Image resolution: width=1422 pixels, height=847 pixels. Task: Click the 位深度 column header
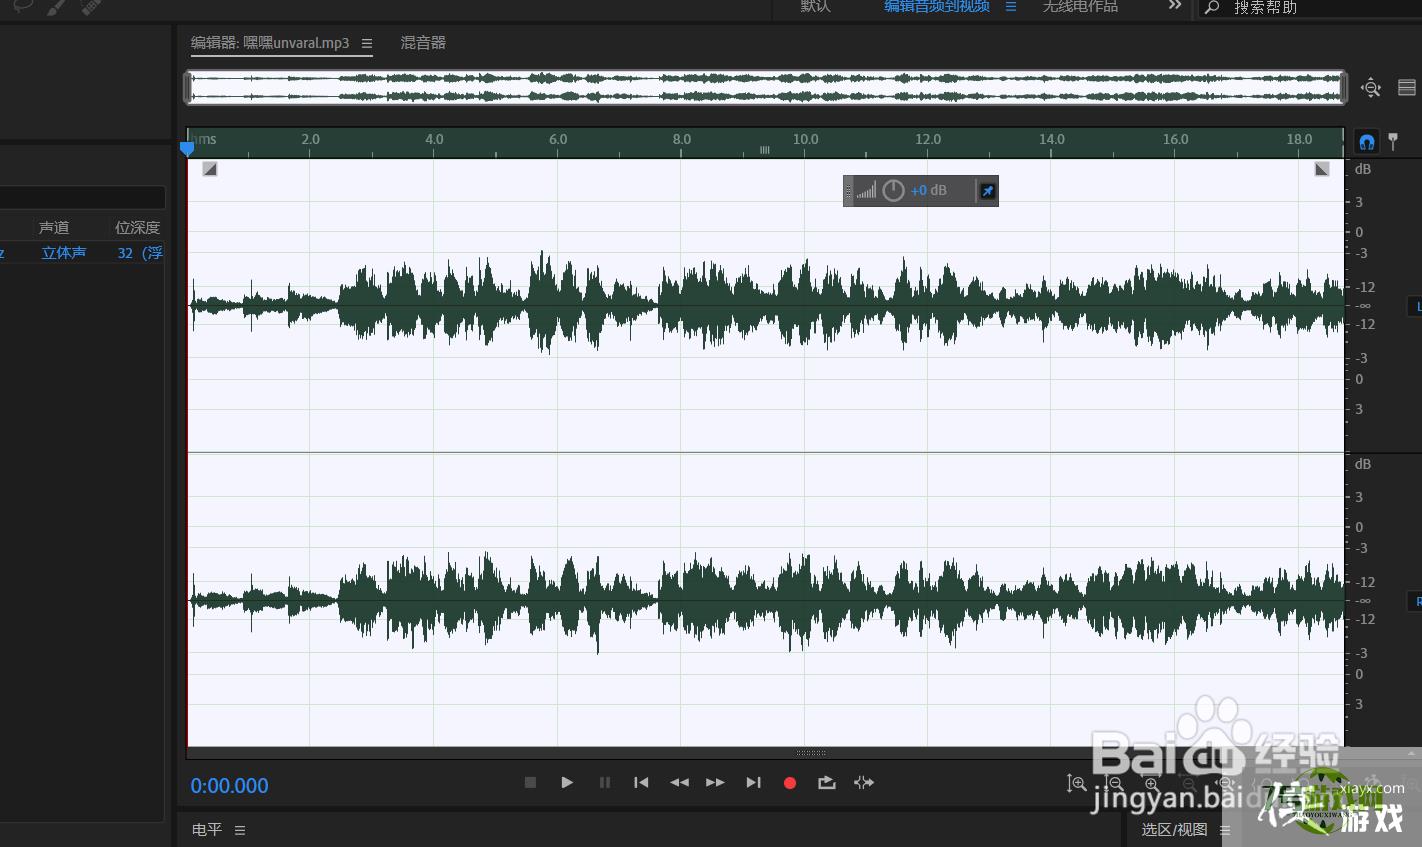click(x=138, y=228)
